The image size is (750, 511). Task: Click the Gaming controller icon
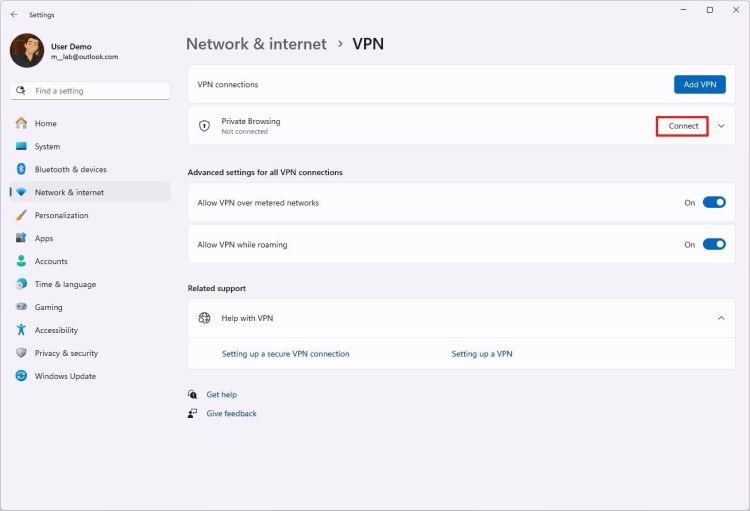coord(20,307)
